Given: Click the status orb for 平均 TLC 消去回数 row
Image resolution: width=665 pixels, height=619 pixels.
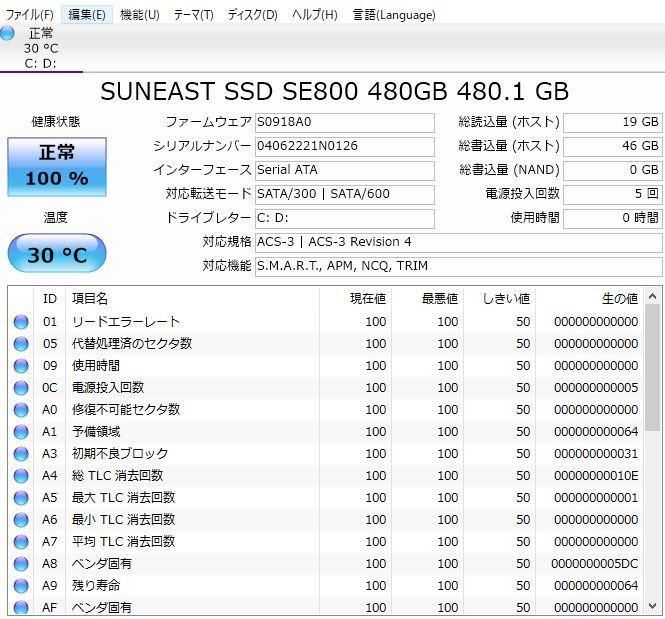Looking at the screenshot, I should pyautogui.click(x=21, y=542).
